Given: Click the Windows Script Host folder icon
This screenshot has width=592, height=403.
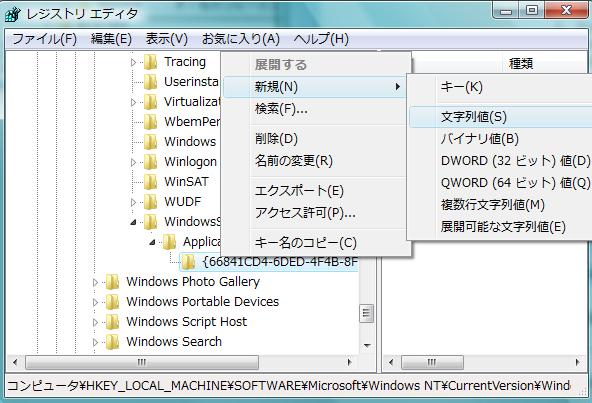Looking at the screenshot, I should click(113, 322).
